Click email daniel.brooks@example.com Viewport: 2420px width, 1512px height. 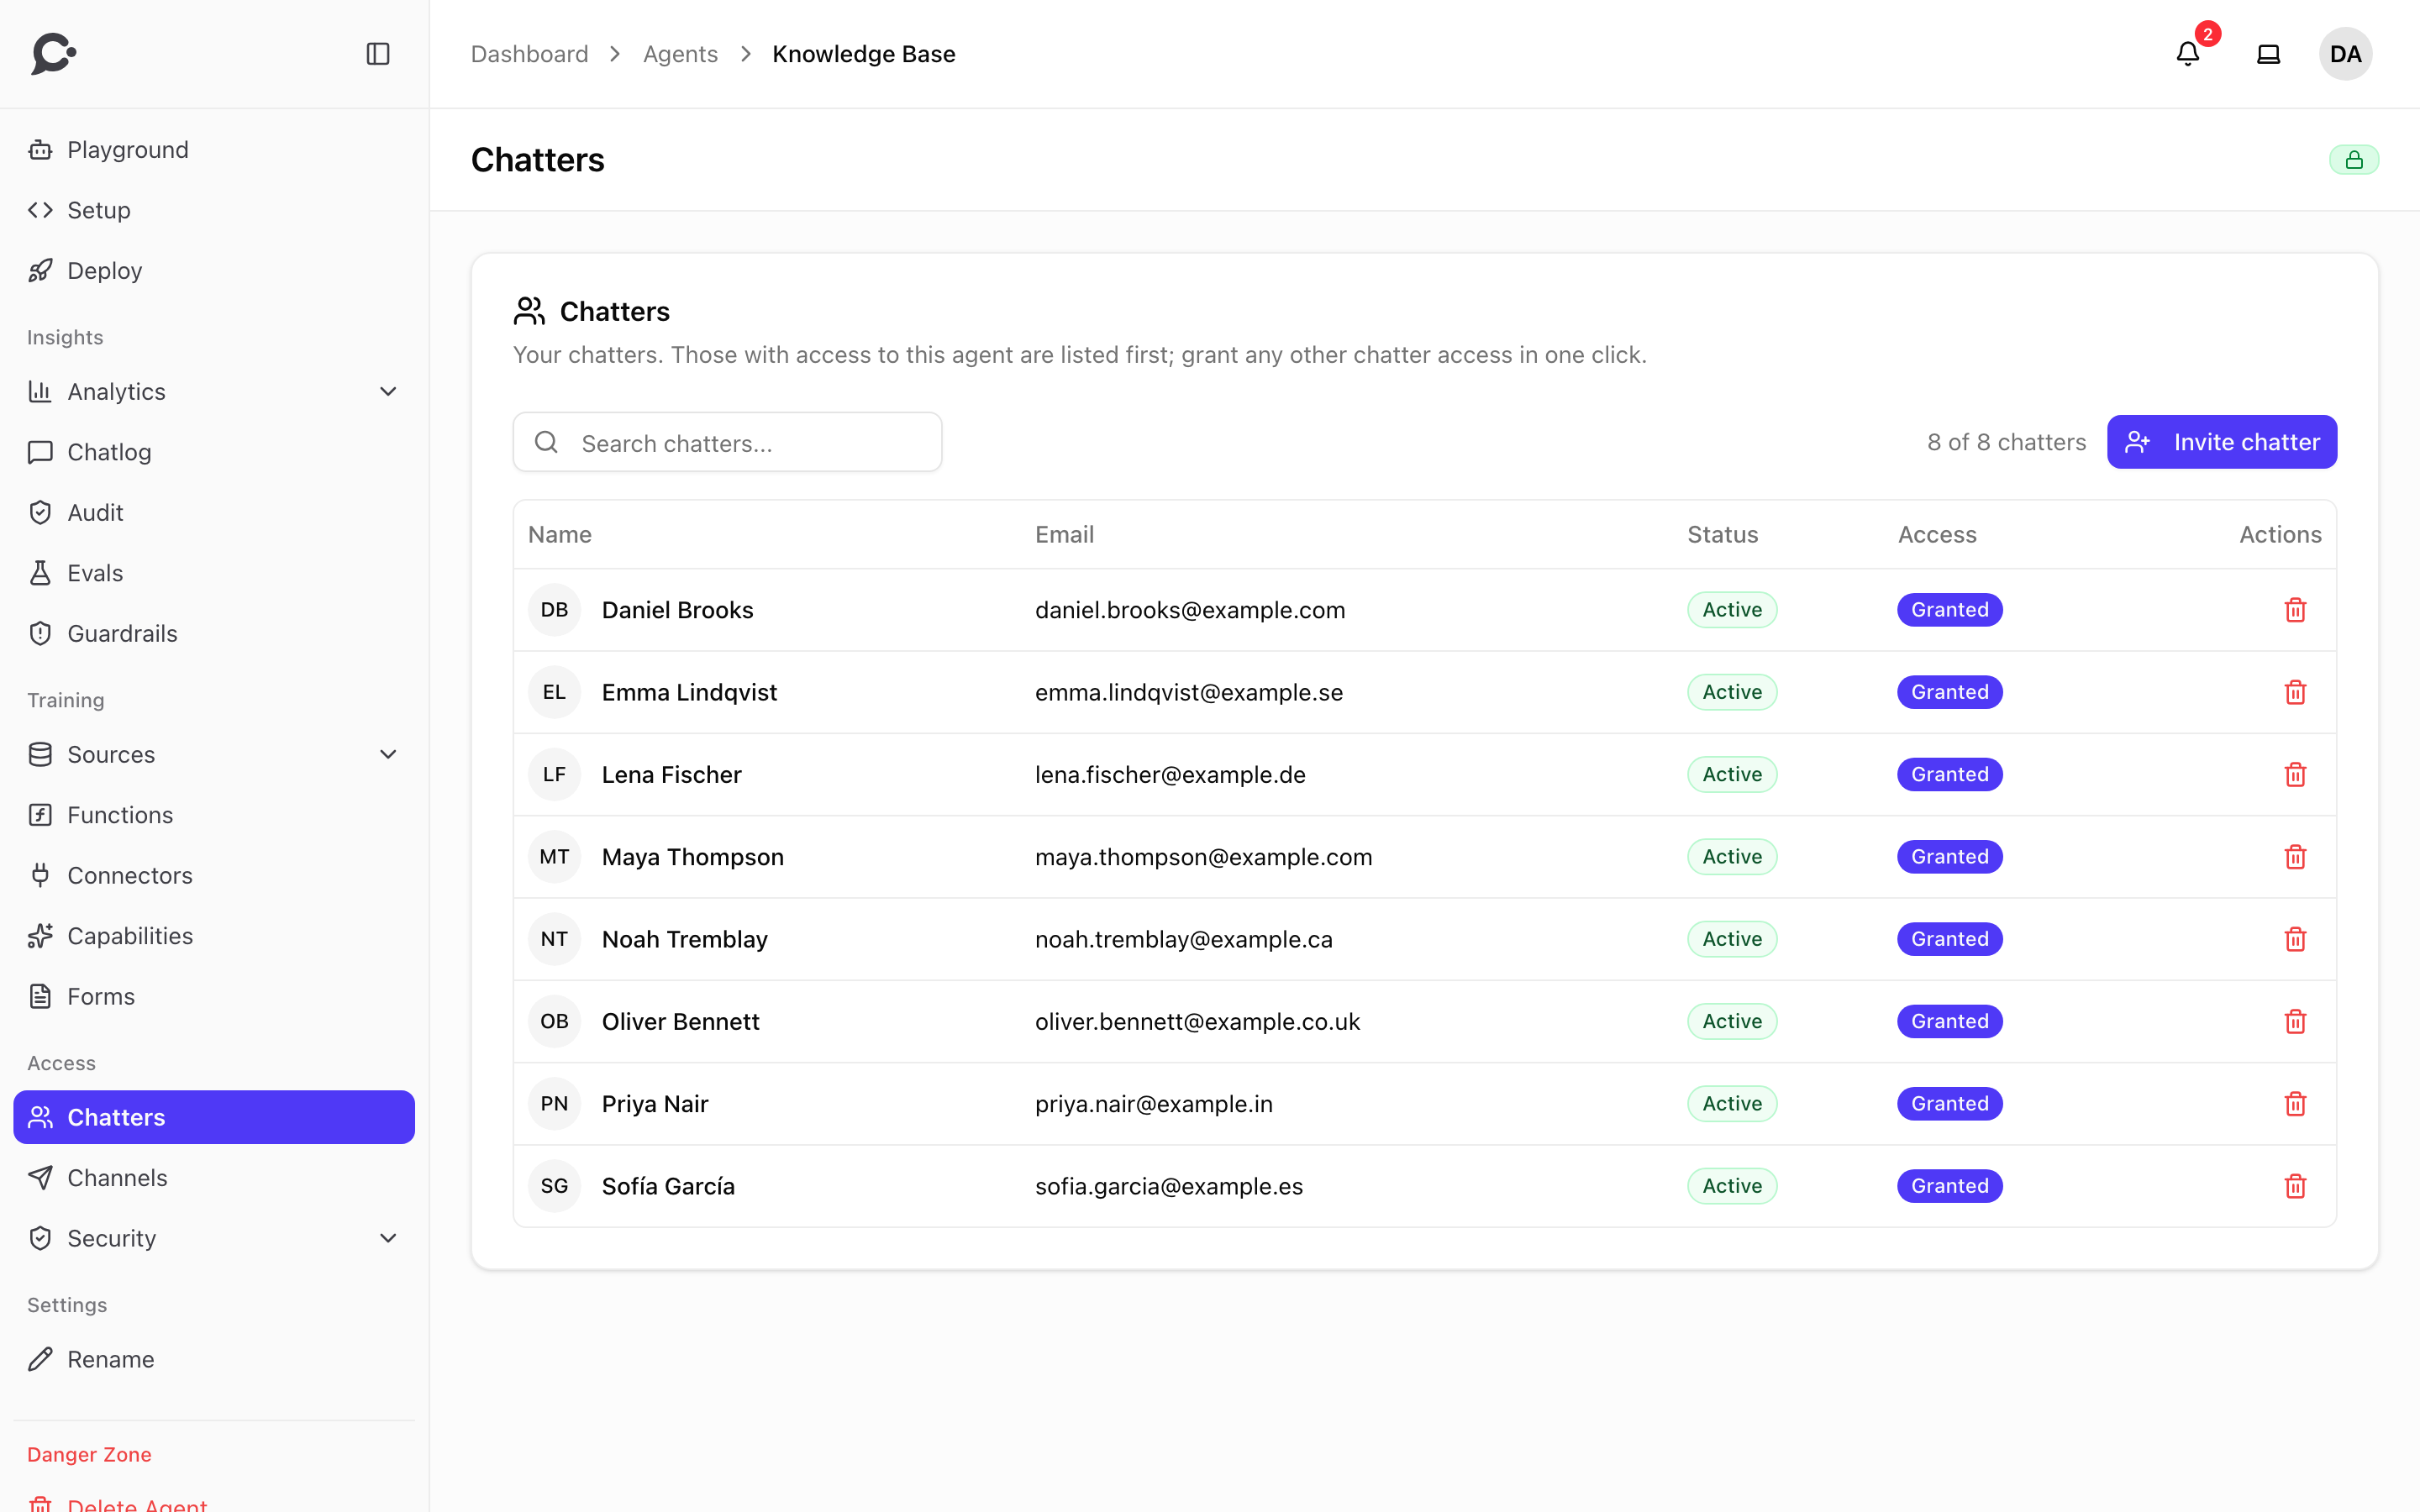click(1190, 610)
